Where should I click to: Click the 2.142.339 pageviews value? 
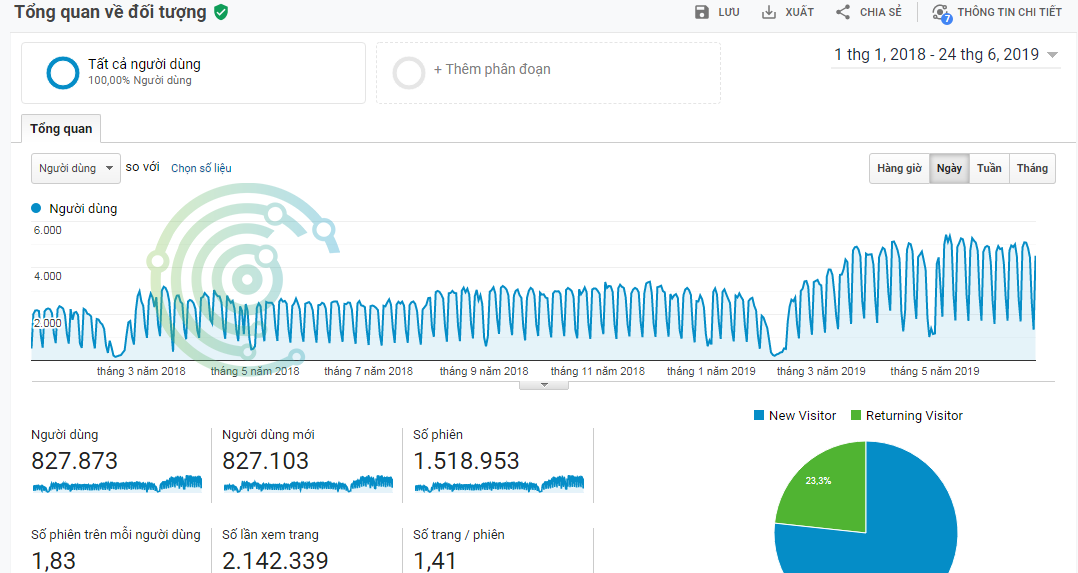pos(275,561)
